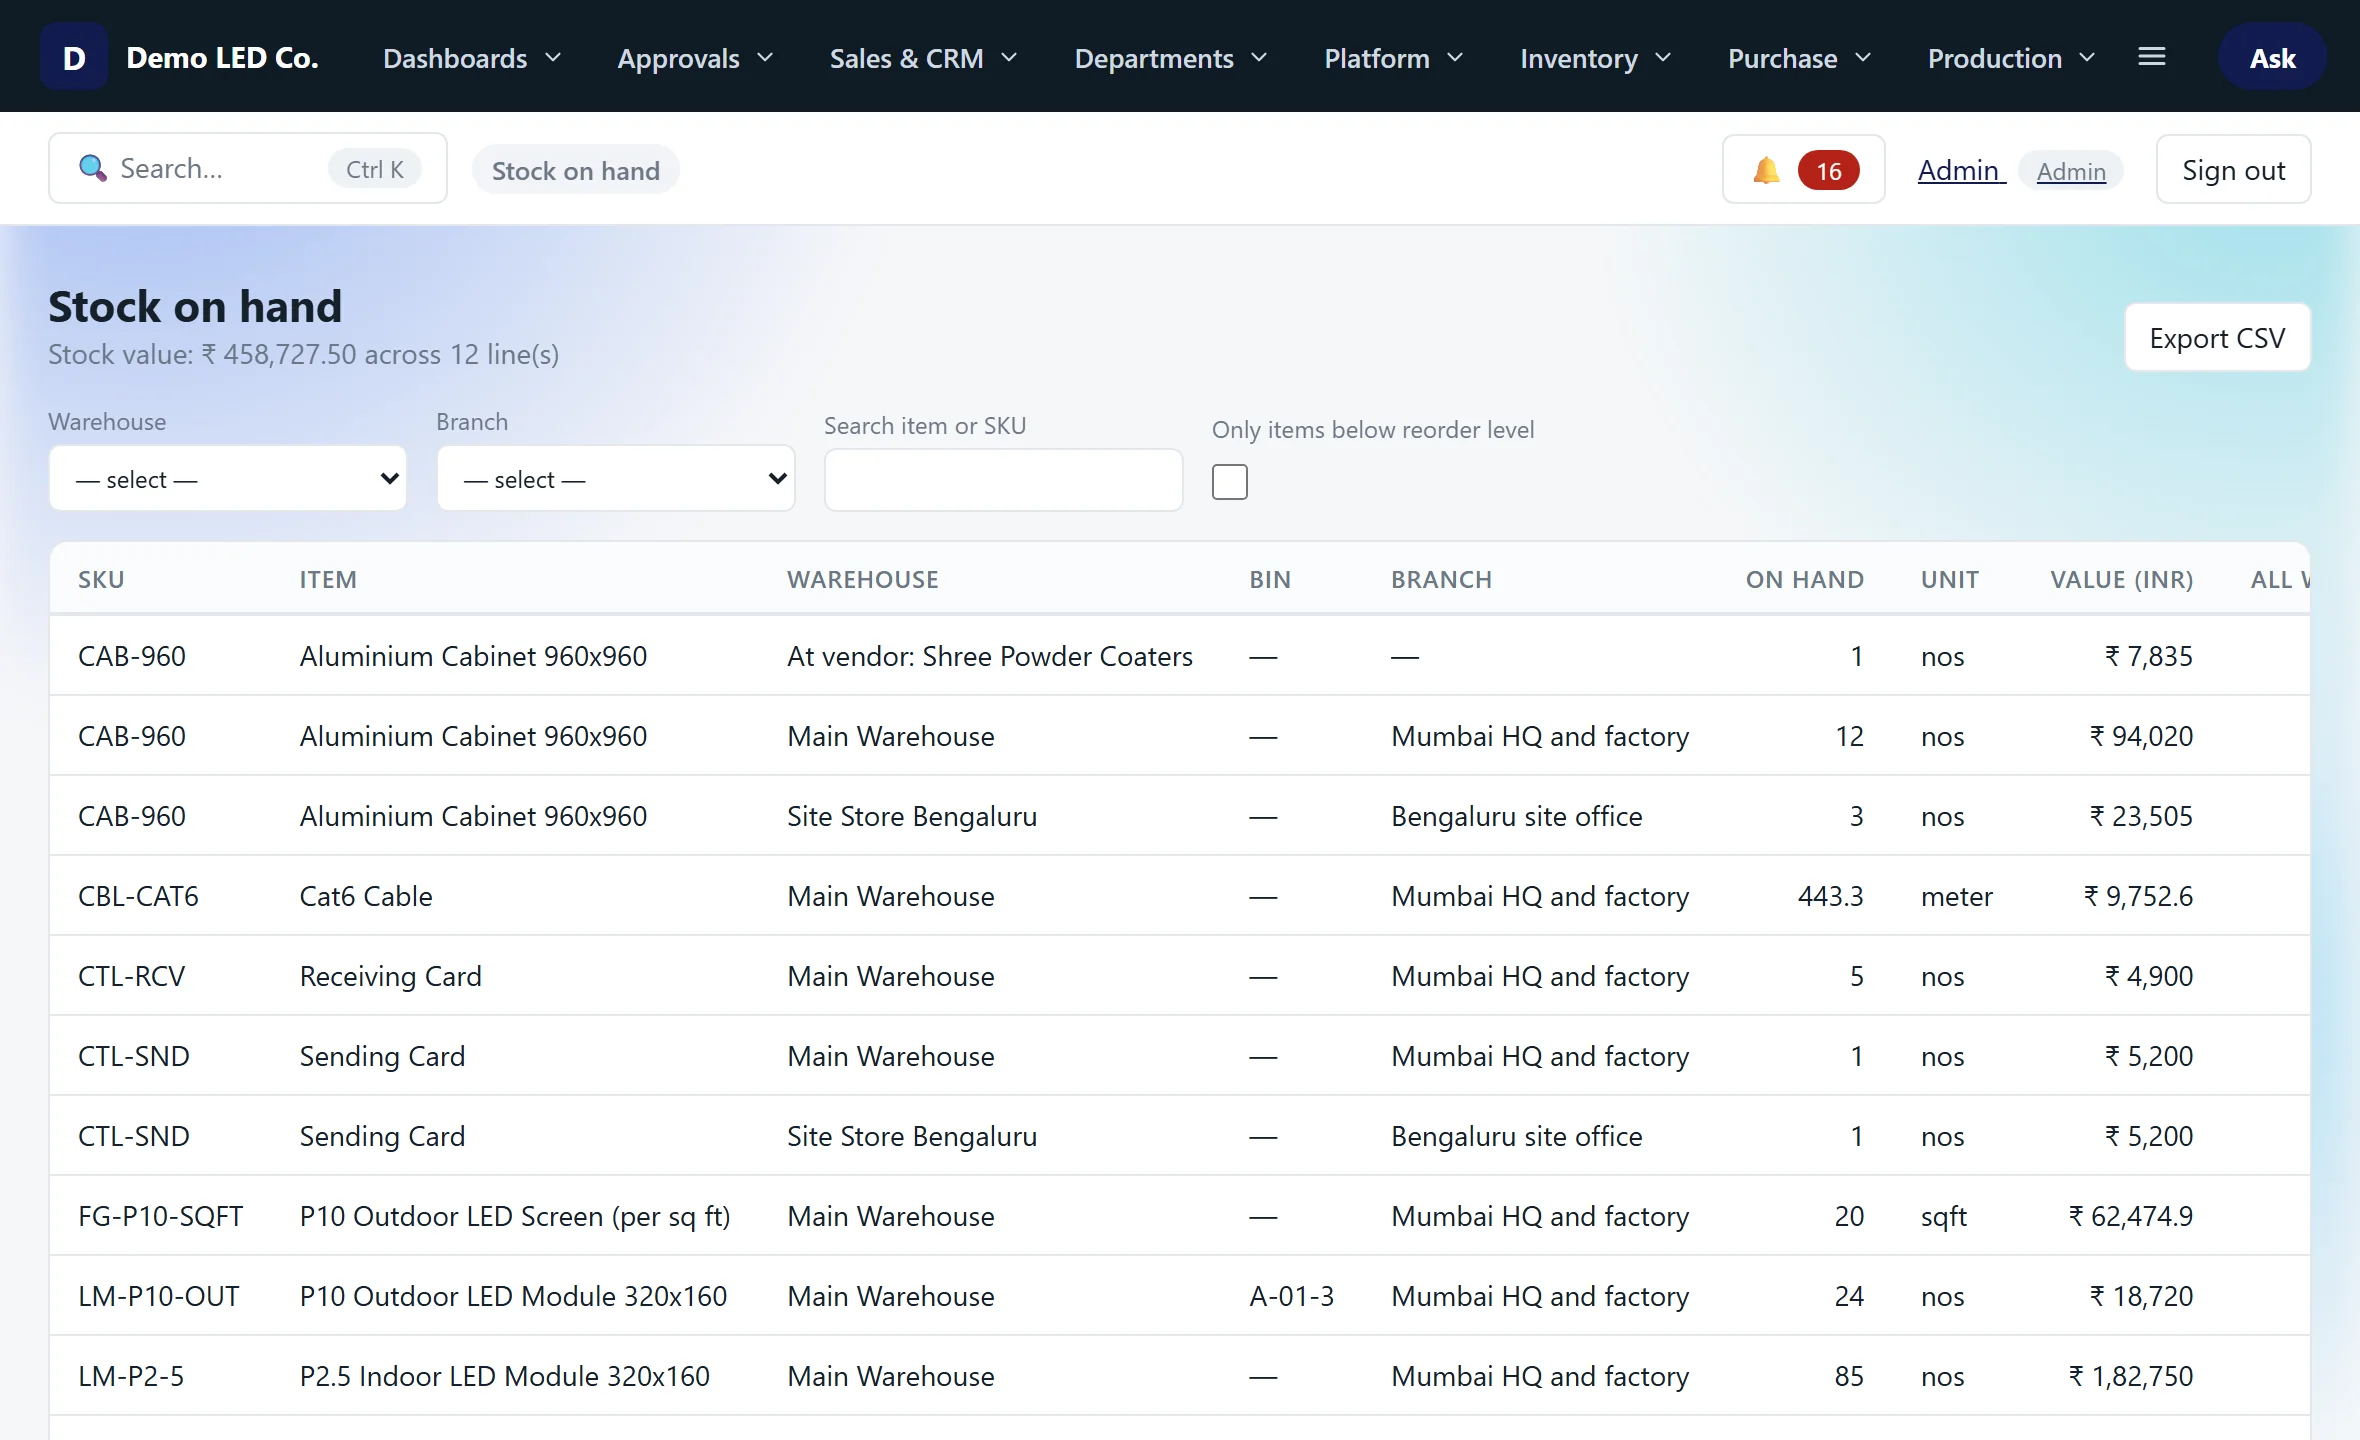
Task: Focus the Search item or SKU field
Action: point(1004,480)
